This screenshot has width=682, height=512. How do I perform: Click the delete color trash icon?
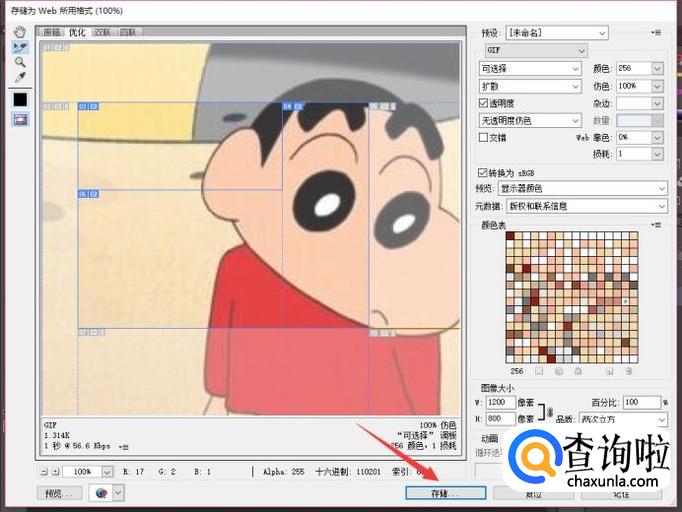pos(629,371)
